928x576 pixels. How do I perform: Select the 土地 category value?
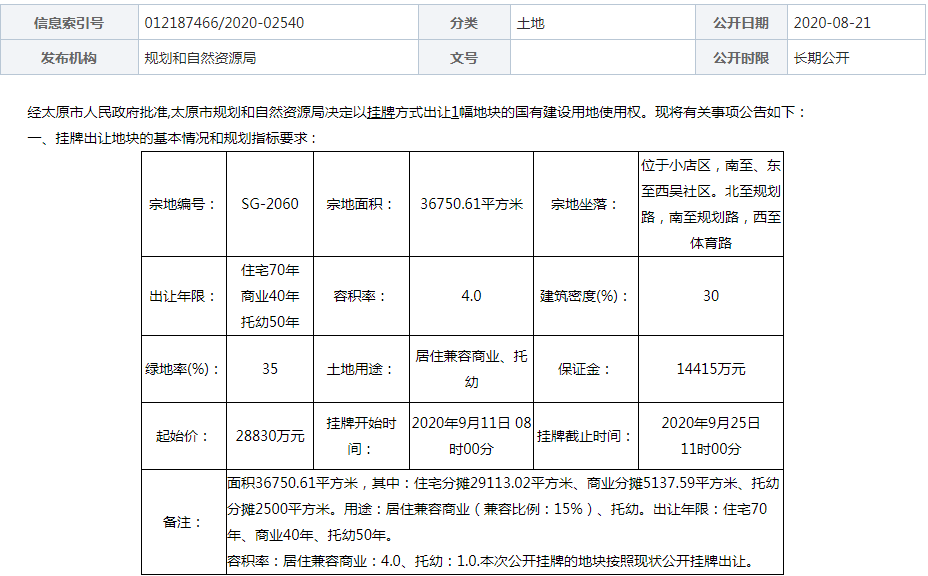point(530,23)
